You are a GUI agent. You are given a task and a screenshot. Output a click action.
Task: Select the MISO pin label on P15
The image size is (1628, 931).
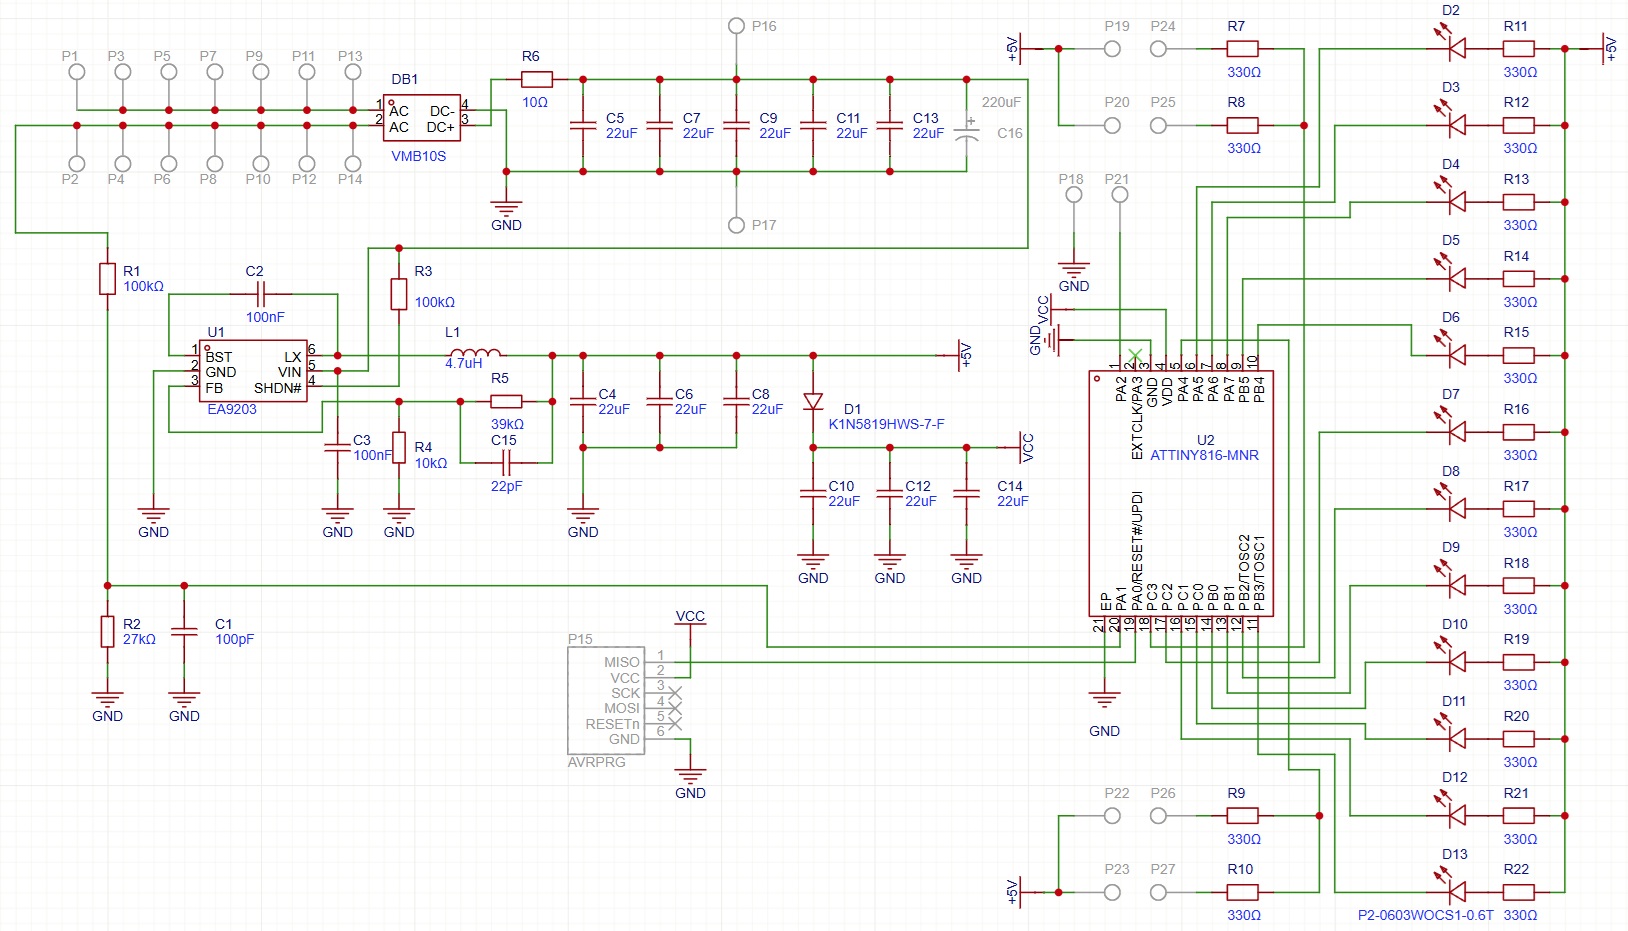tap(621, 662)
